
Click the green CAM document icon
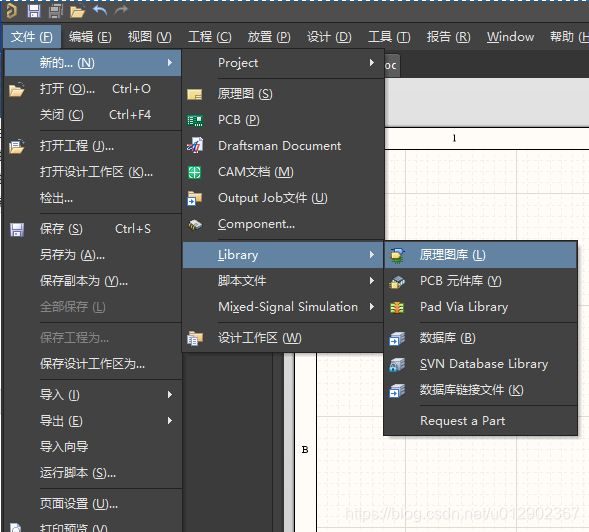pos(195,172)
